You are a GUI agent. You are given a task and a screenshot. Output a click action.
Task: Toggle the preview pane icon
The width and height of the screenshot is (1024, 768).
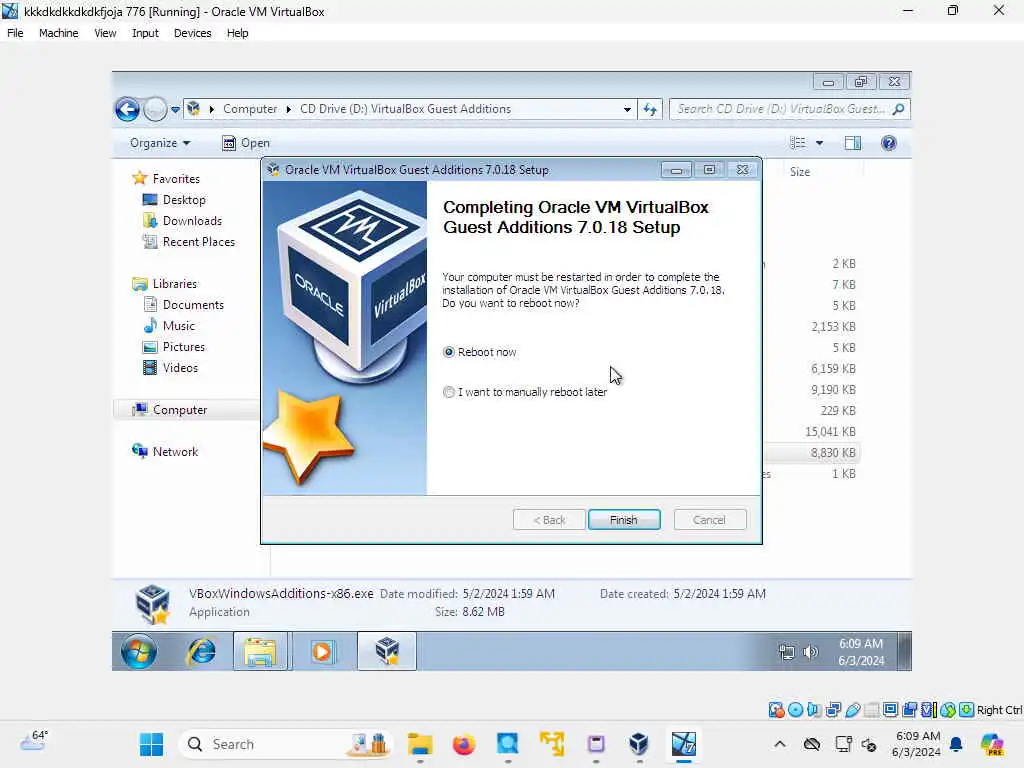(x=852, y=143)
